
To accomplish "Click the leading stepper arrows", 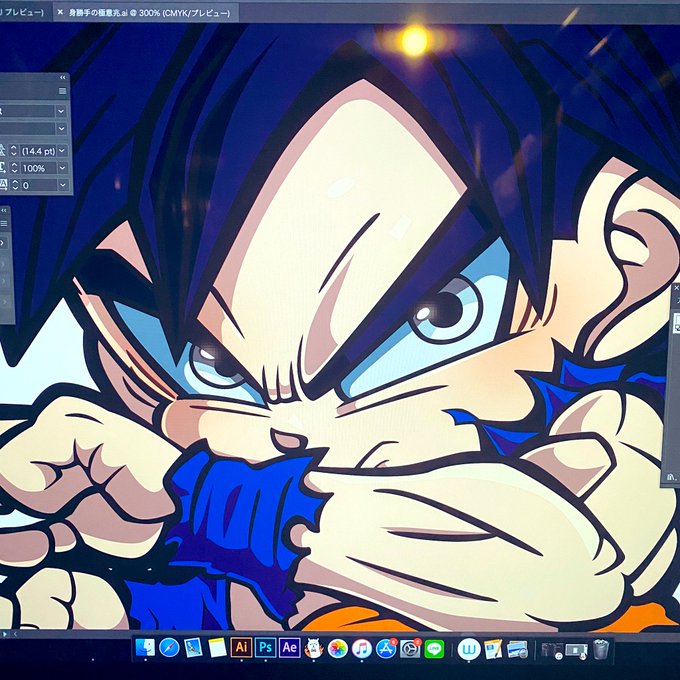I will (14, 151).
